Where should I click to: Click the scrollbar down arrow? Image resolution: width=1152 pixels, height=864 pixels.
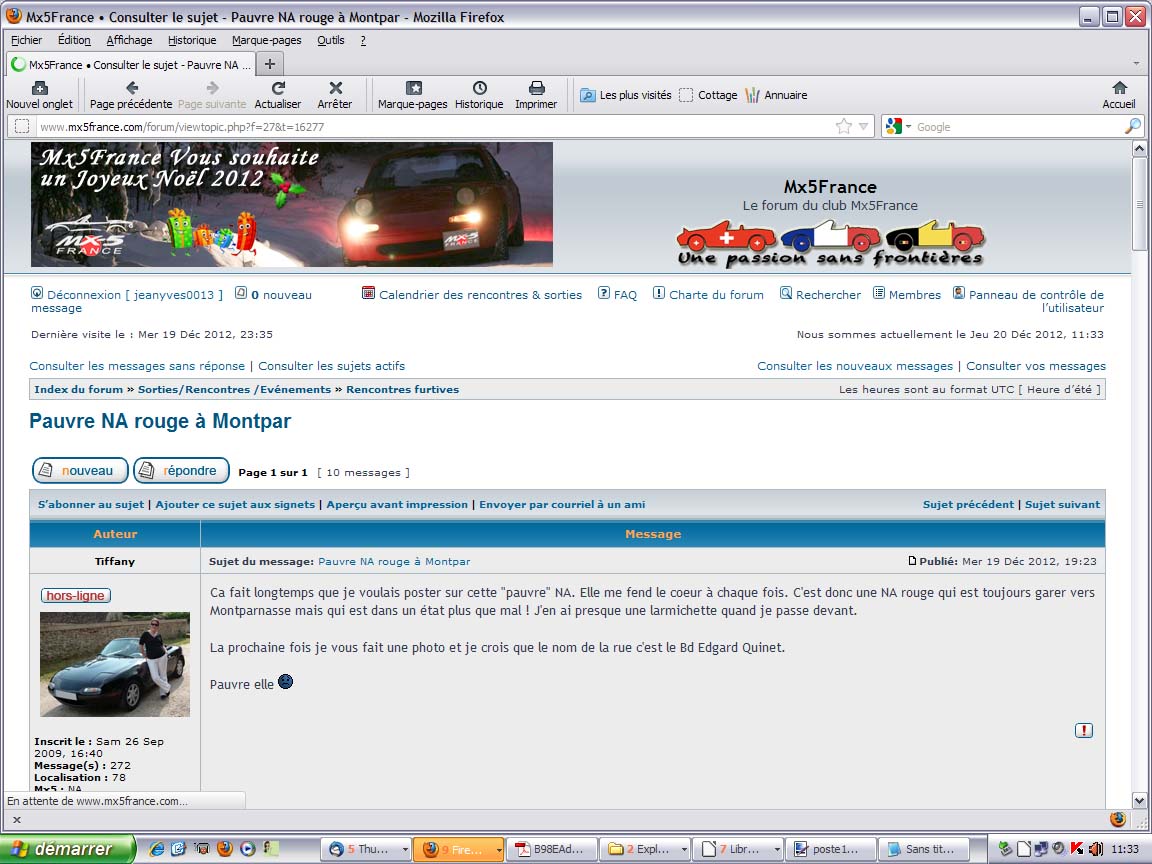(x=1139, y=801)
